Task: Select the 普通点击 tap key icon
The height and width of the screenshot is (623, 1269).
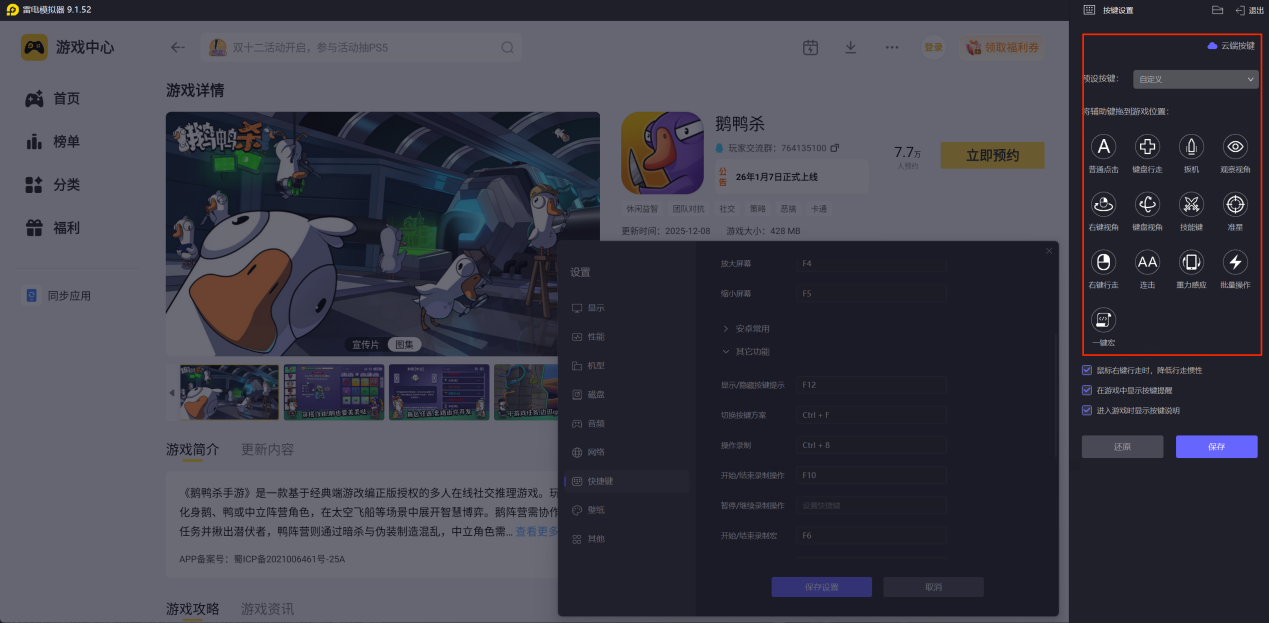Action: (1103, 147)
